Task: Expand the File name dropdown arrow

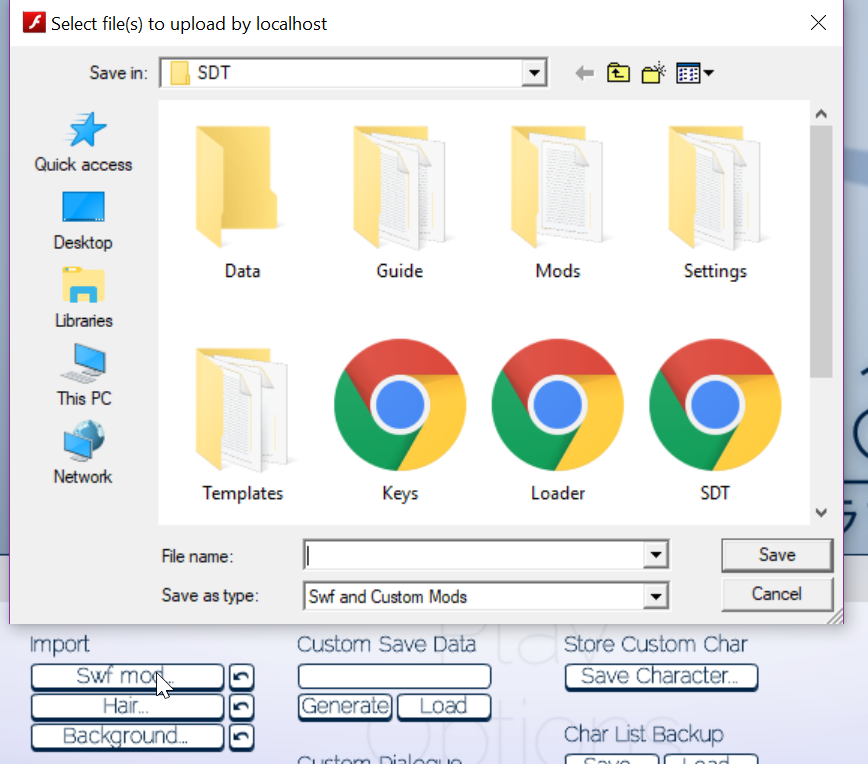Action: pyautogui.click(x=655, y=554)
